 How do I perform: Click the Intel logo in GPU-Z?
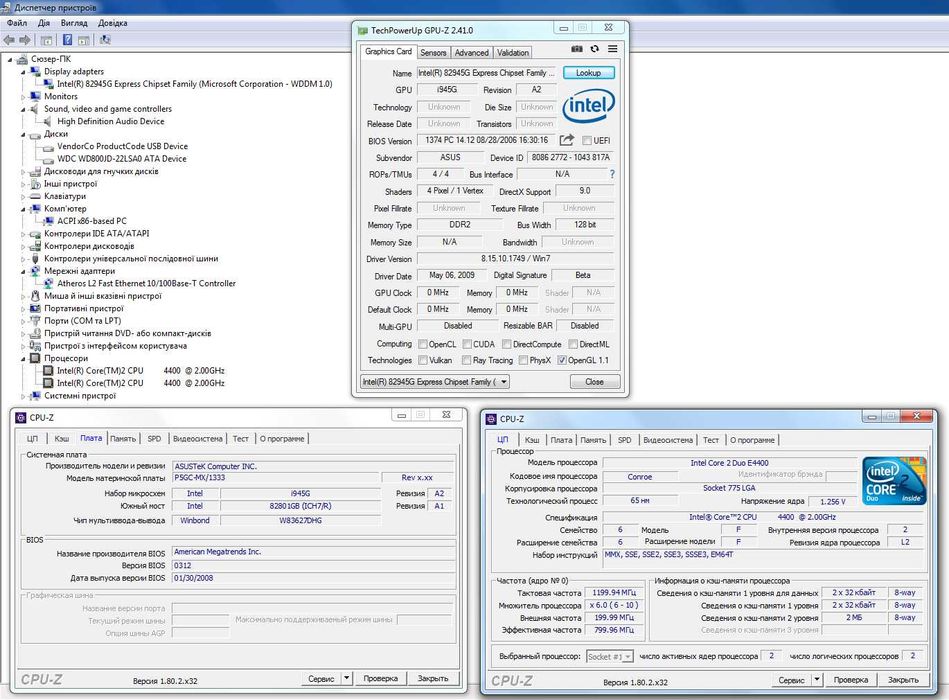(588, 106)
